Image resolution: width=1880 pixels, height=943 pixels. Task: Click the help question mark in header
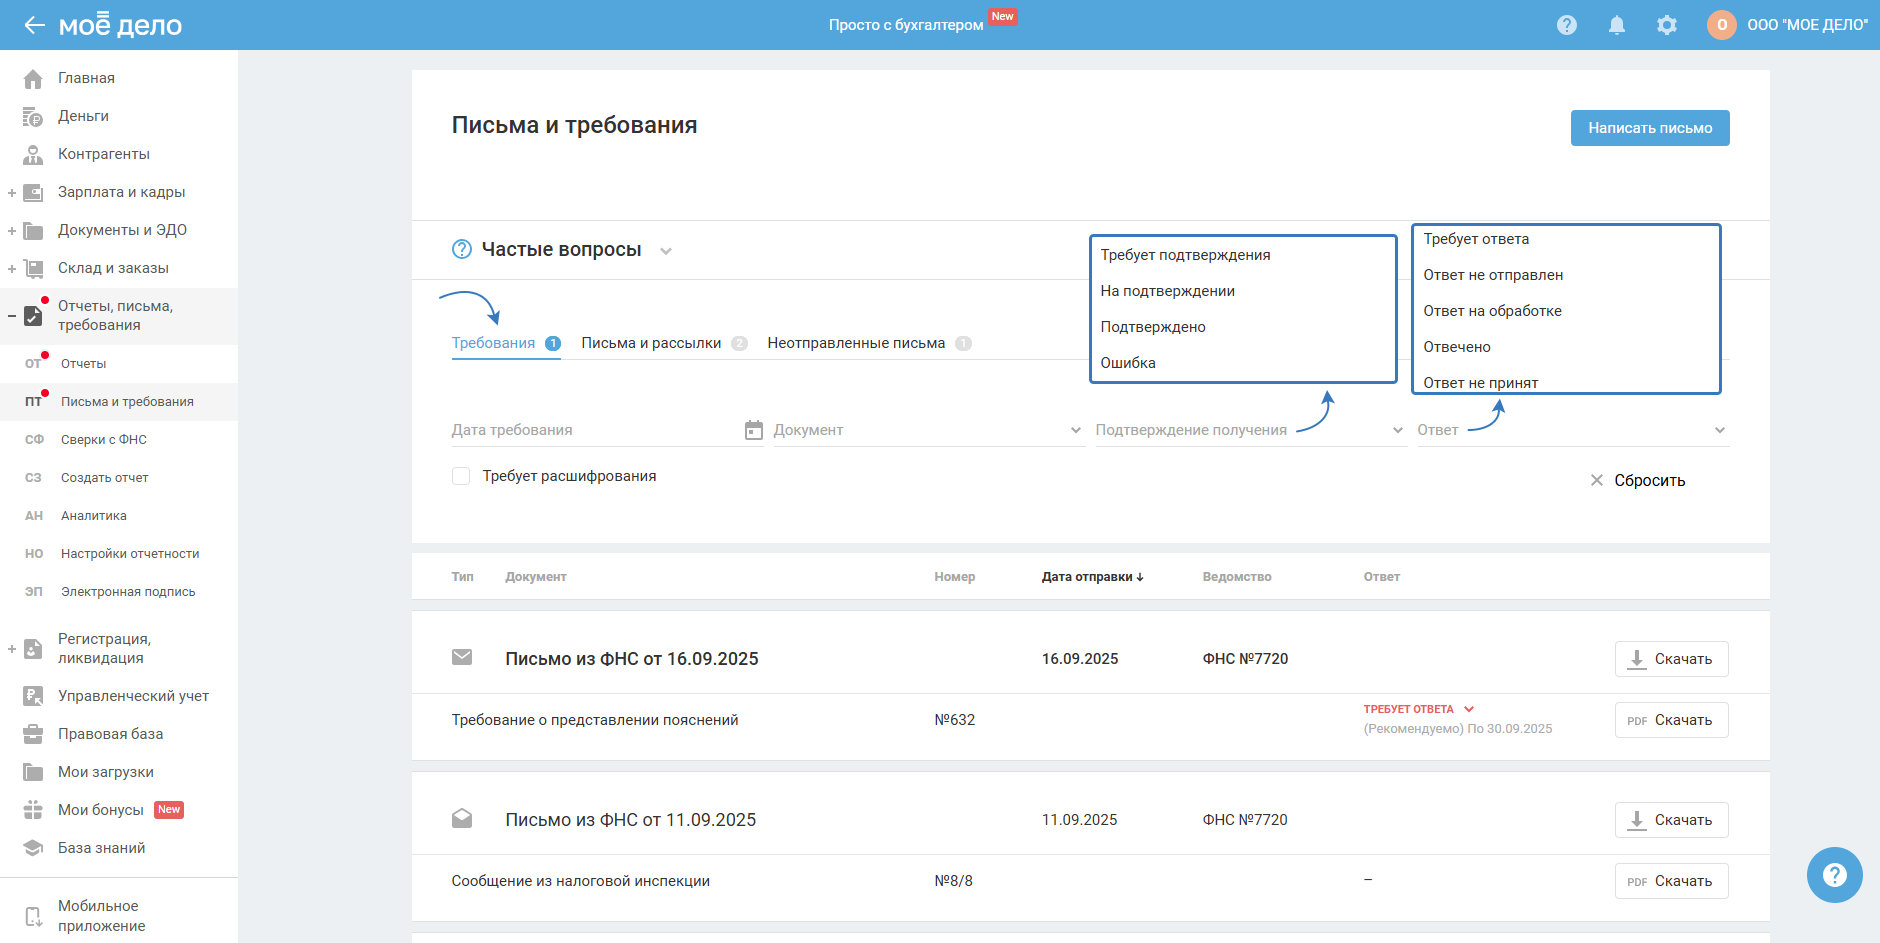1566,25
